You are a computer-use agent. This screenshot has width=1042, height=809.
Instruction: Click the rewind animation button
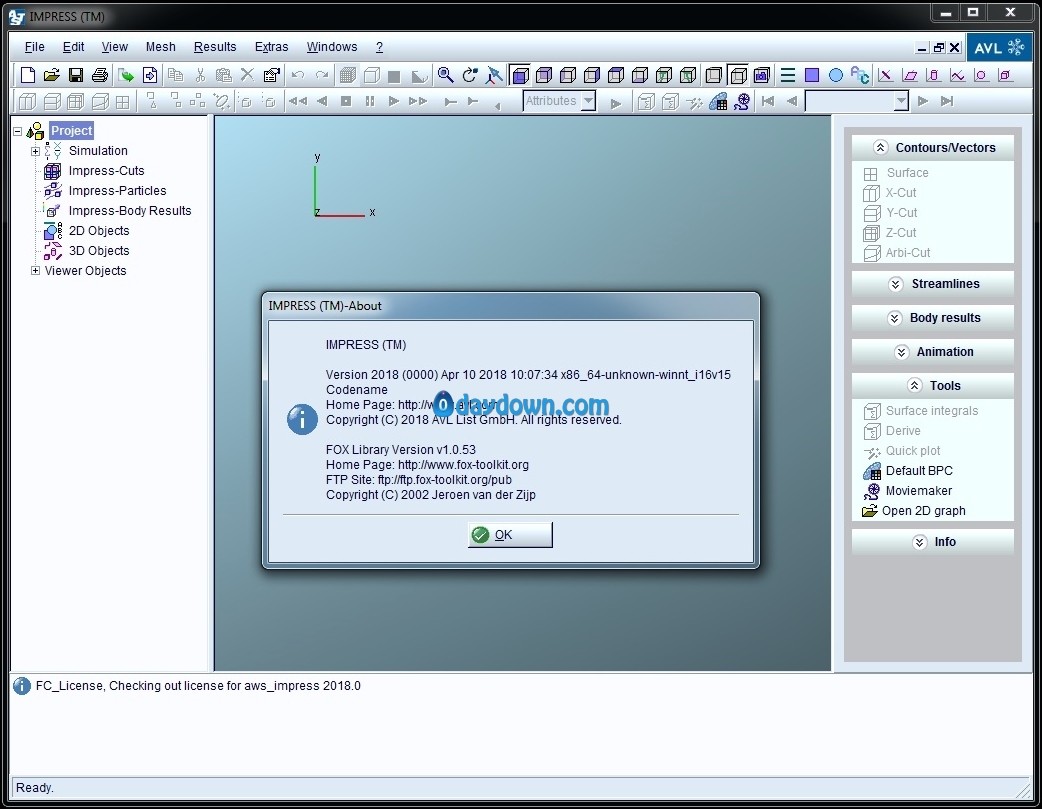(297, 101)
